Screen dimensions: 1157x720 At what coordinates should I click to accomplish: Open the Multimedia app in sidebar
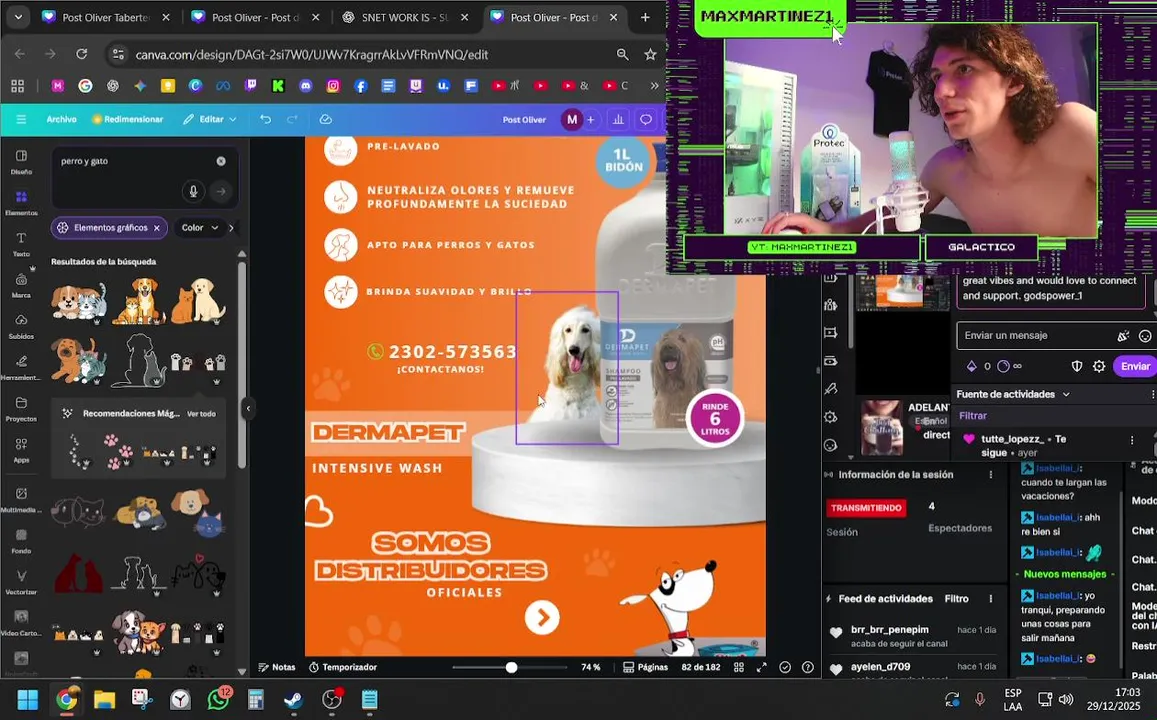(21, 500)
